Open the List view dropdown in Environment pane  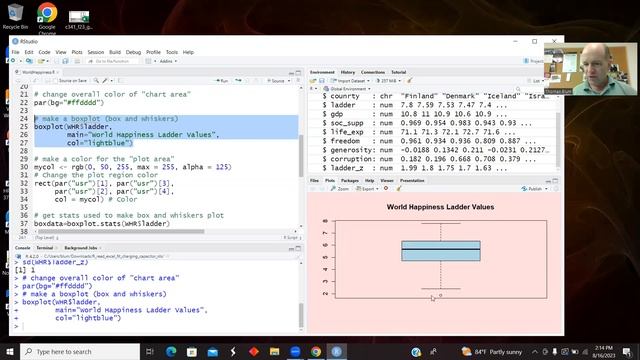tap(538, 81)
